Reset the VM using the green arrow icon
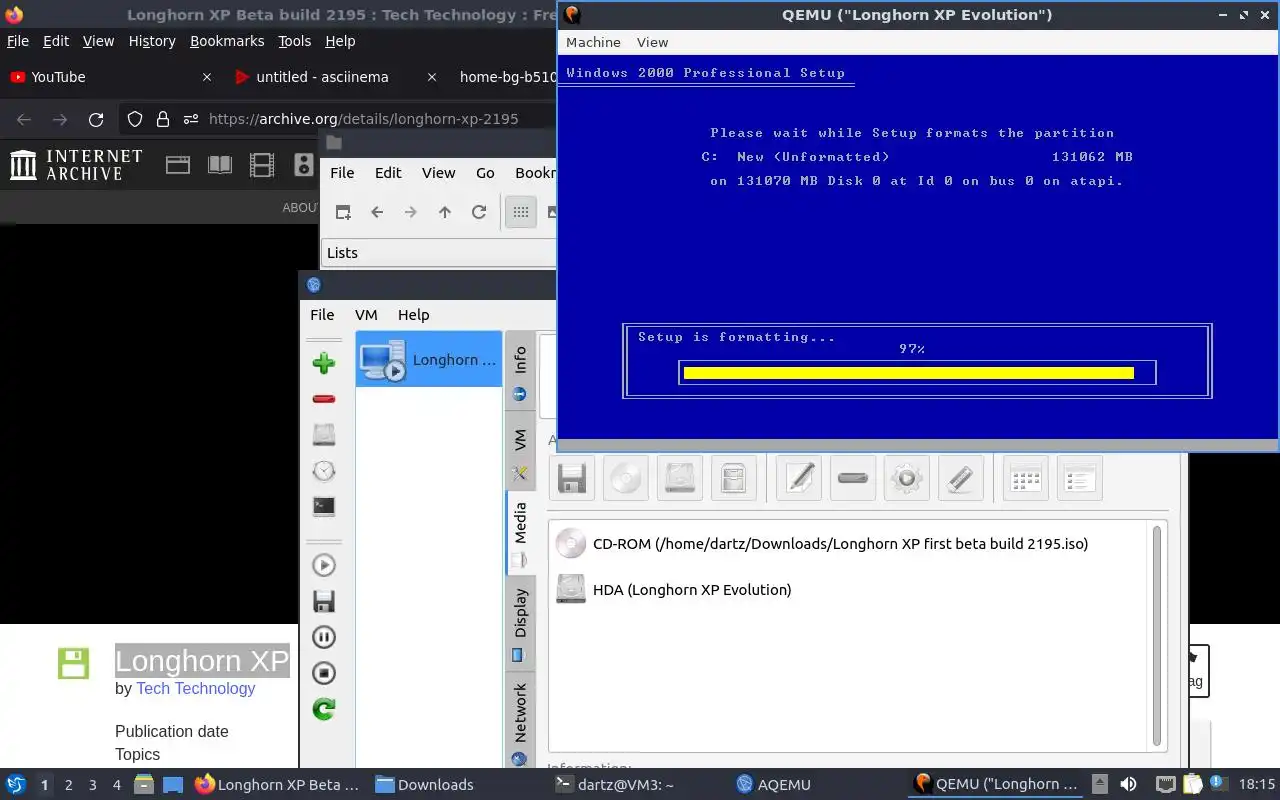This screenshot has width=1280, height=800. 323,709
